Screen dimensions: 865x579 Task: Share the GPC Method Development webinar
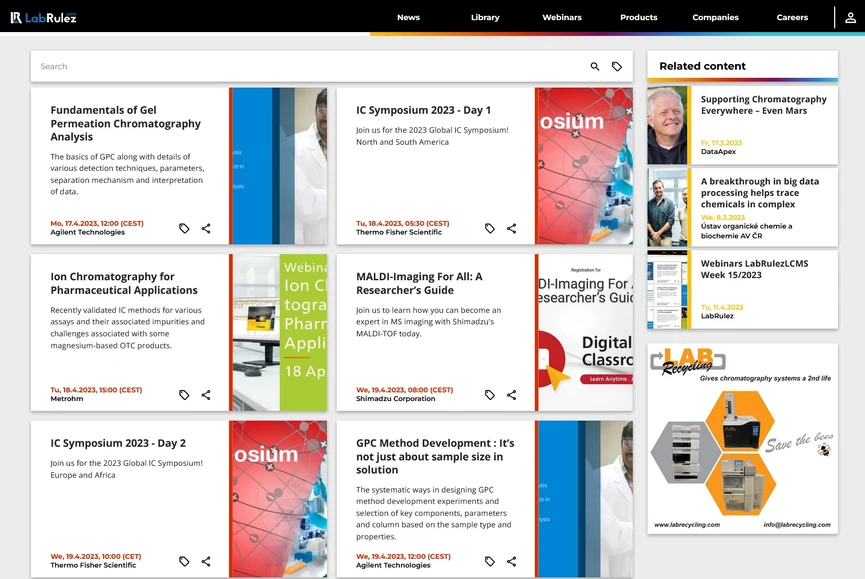511,561
